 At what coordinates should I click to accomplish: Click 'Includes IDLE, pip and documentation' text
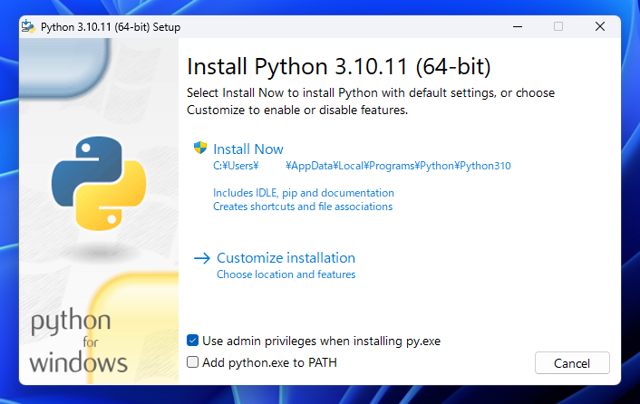tap(304, 193)
